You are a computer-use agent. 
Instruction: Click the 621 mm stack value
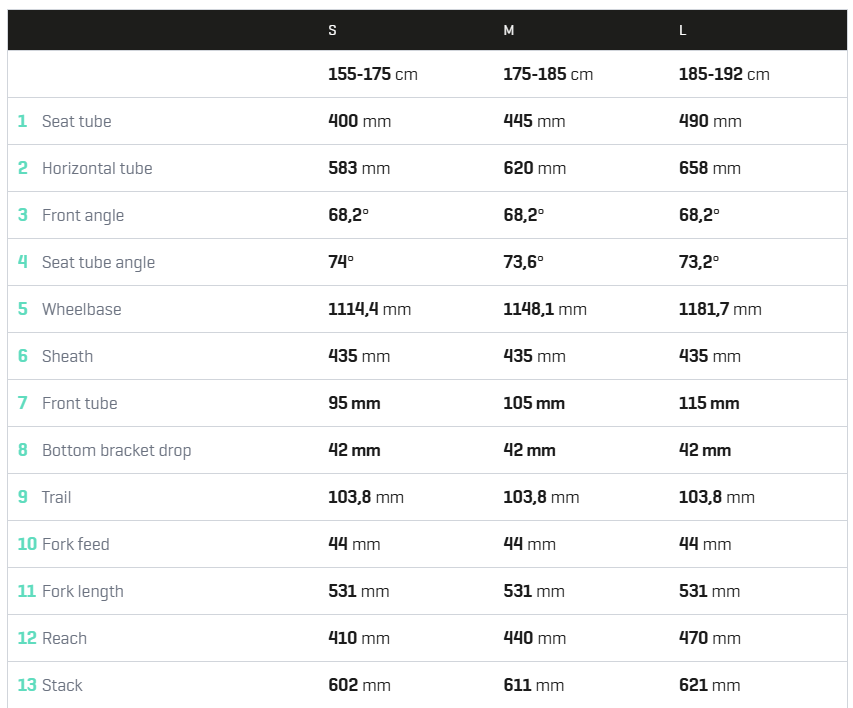pos(709,685)
